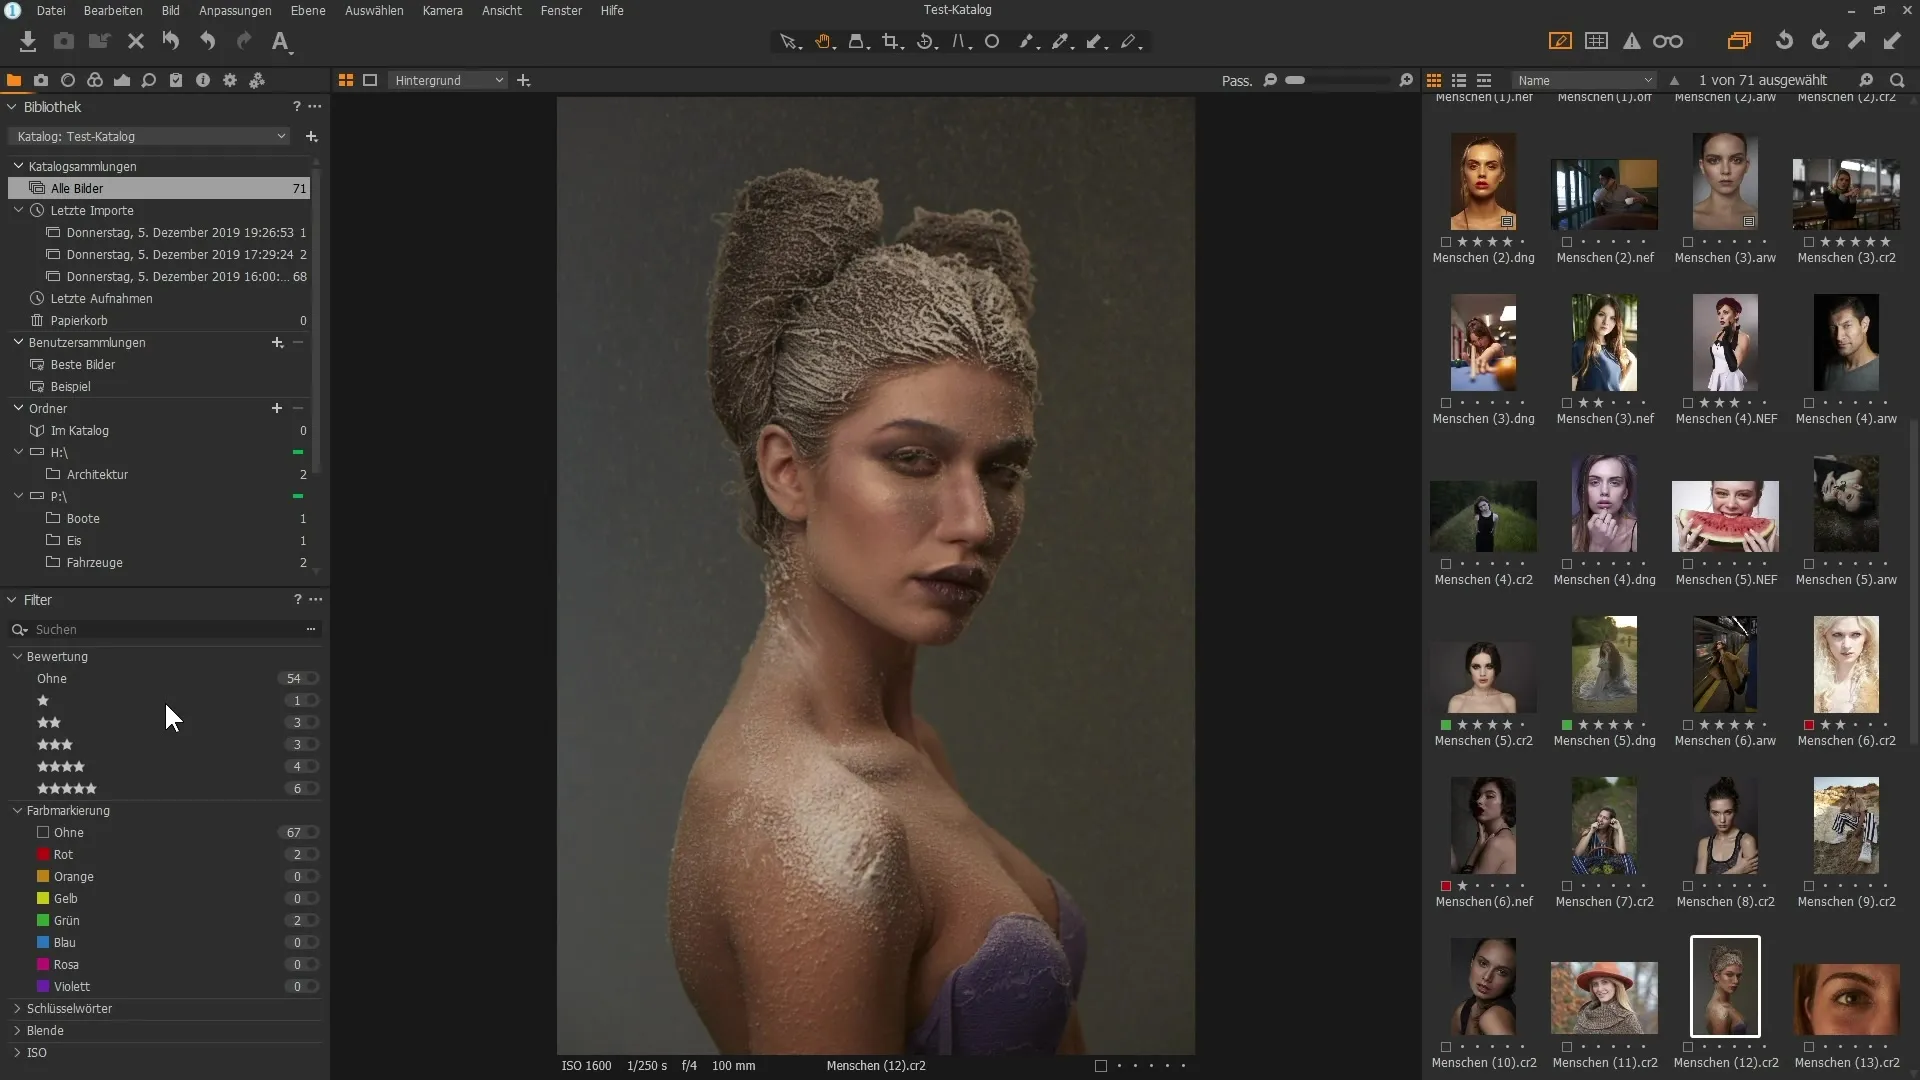
Task: Open the Capture camera tool tab
Action: [x=41, y=80]
